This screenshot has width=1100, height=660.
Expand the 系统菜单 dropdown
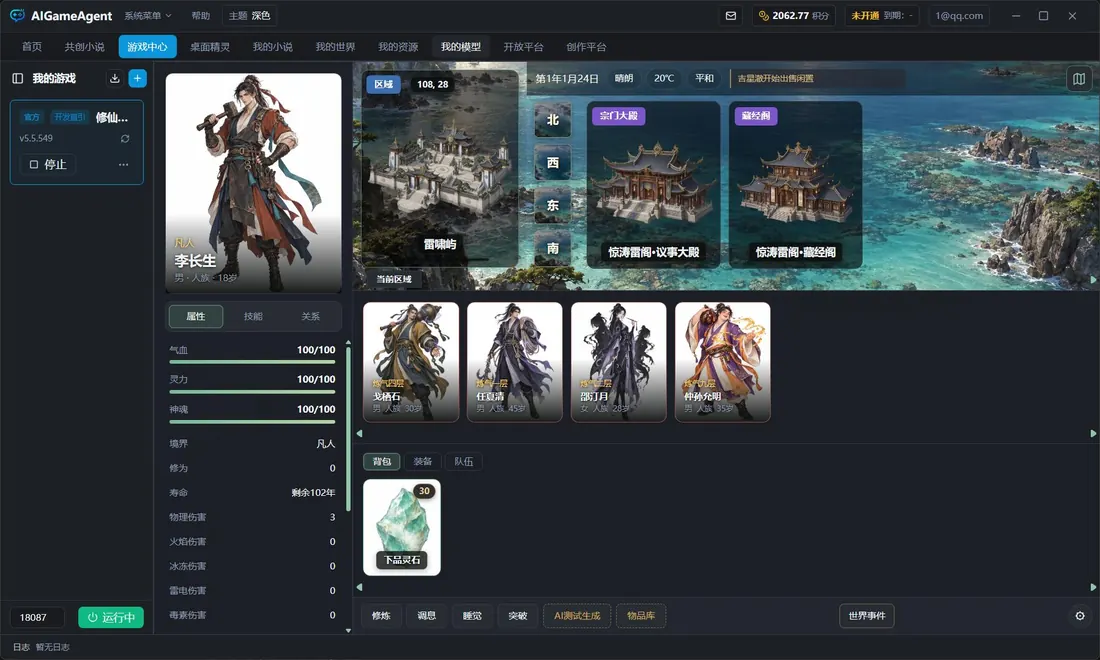pos(147,15)
